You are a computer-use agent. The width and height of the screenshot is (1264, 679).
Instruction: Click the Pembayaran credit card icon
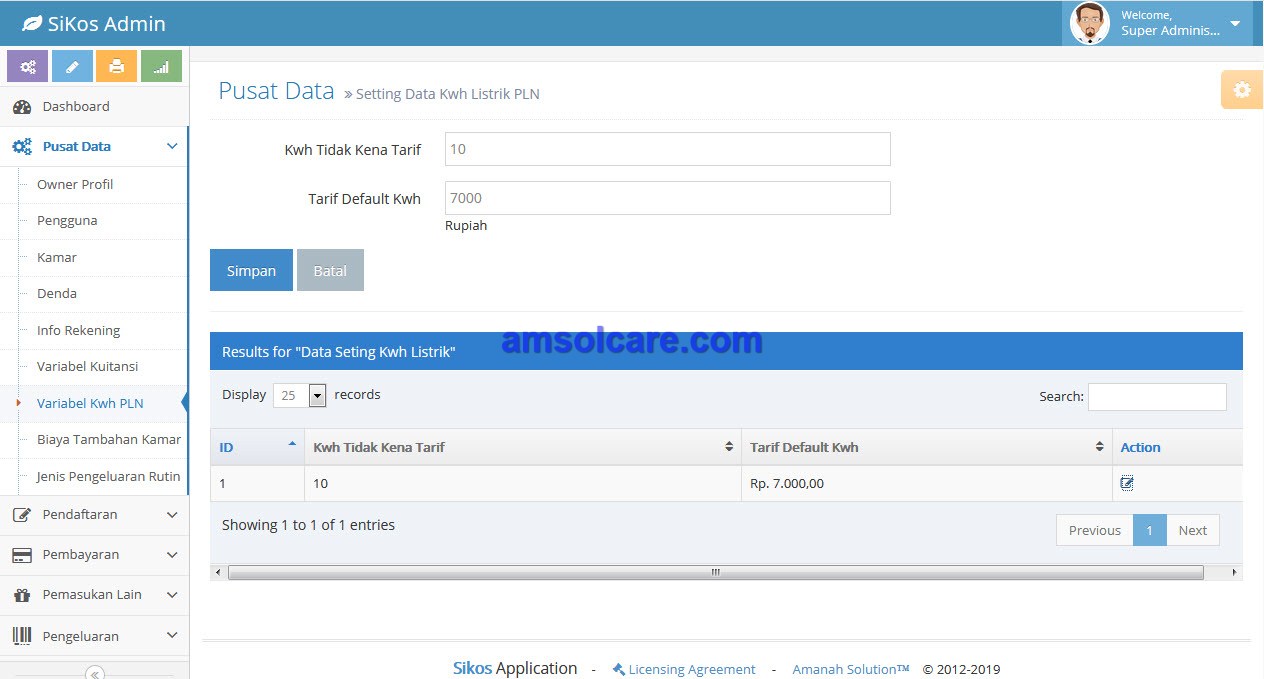pos(22,555)
